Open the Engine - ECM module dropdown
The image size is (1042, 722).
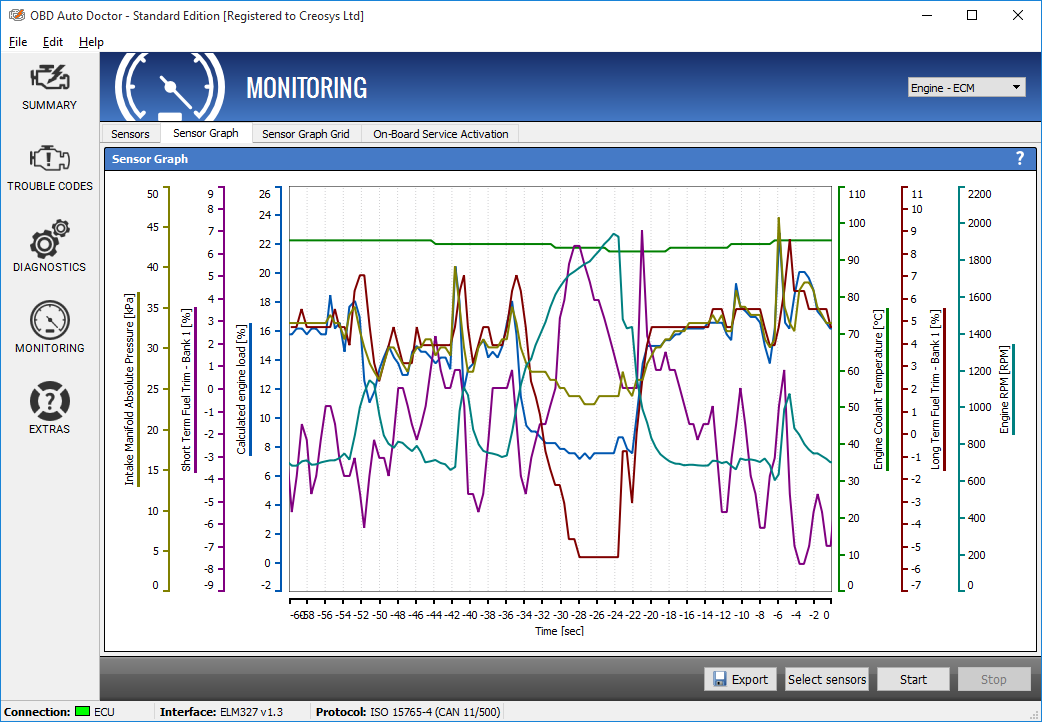pos(966,88)
